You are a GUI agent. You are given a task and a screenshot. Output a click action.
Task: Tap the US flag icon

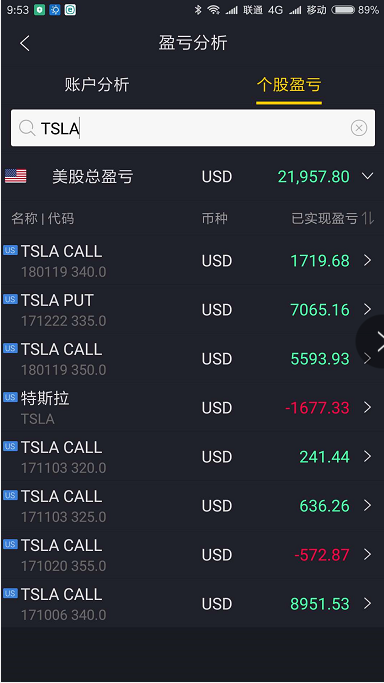coord(16,176)
